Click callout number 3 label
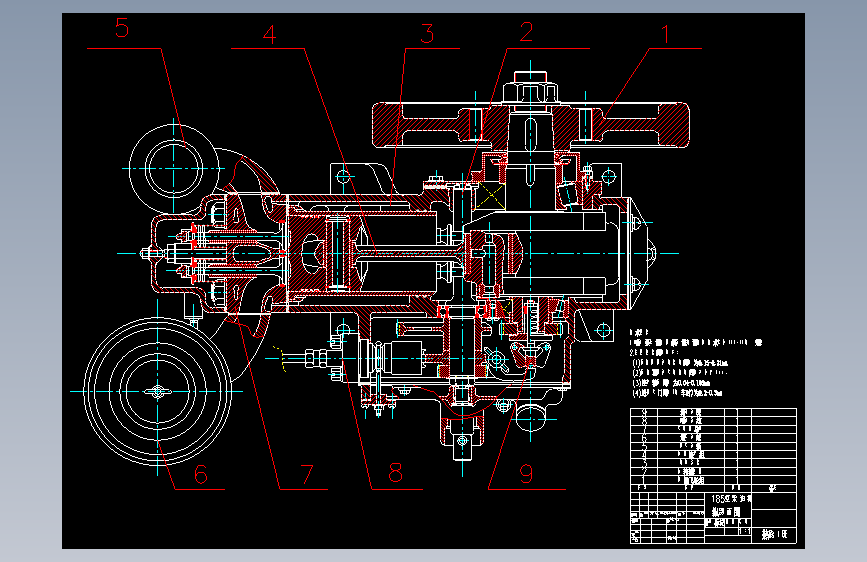The image size is (867, 562). (x=427, y=34)
